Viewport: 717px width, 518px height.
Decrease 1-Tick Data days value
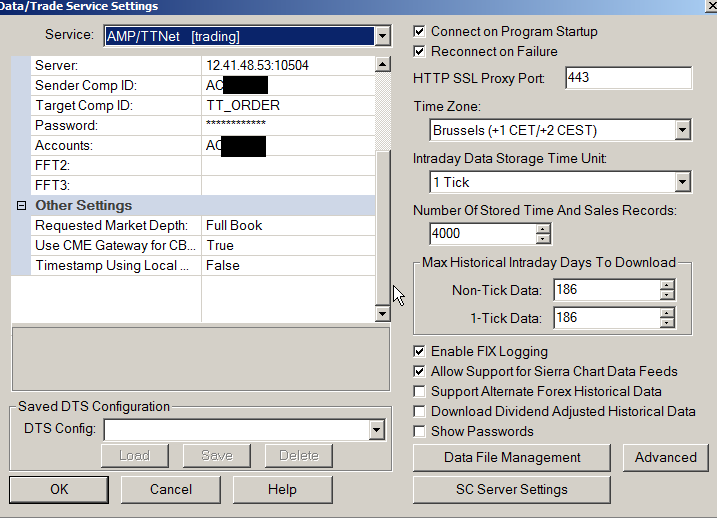(667, 323)
